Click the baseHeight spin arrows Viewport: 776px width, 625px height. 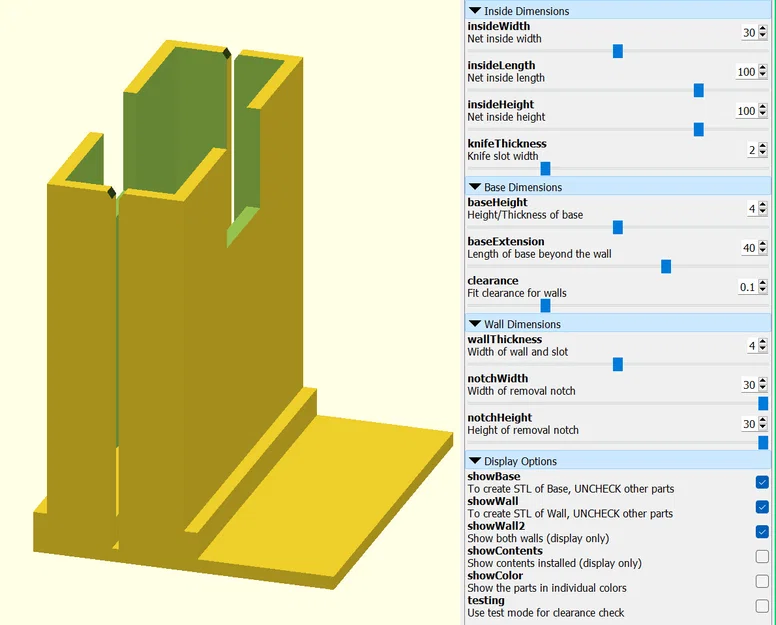click(x=763, y=209)
